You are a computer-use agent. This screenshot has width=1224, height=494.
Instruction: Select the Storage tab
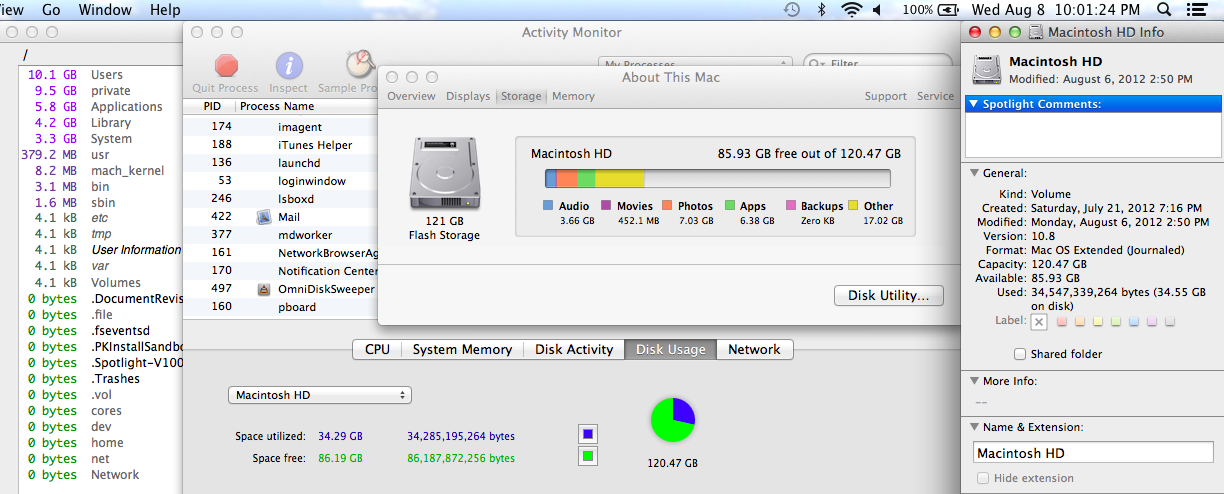(x=521, y=96)
